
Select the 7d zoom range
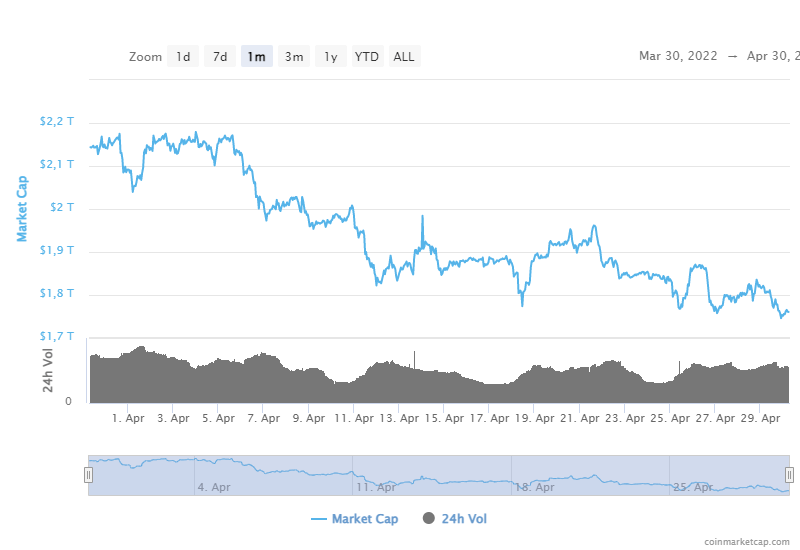[x=220, y=57]
